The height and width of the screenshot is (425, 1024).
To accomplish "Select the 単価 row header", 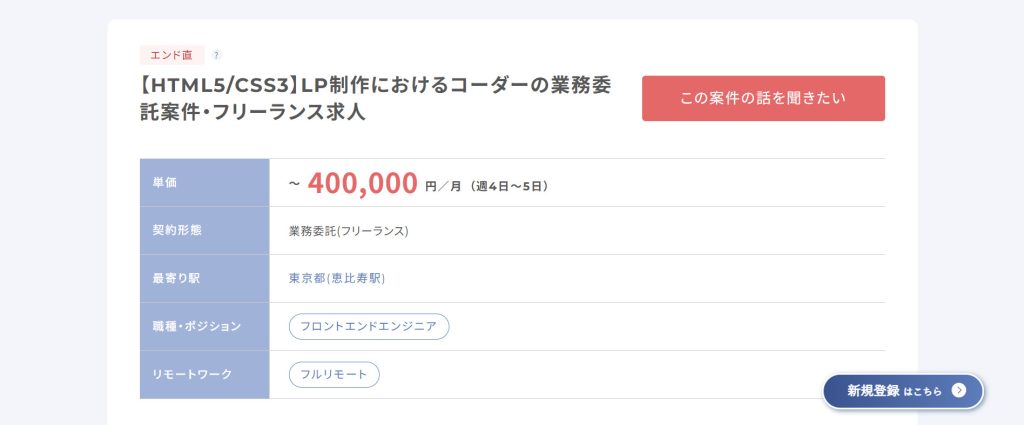I will coord(204,183).
